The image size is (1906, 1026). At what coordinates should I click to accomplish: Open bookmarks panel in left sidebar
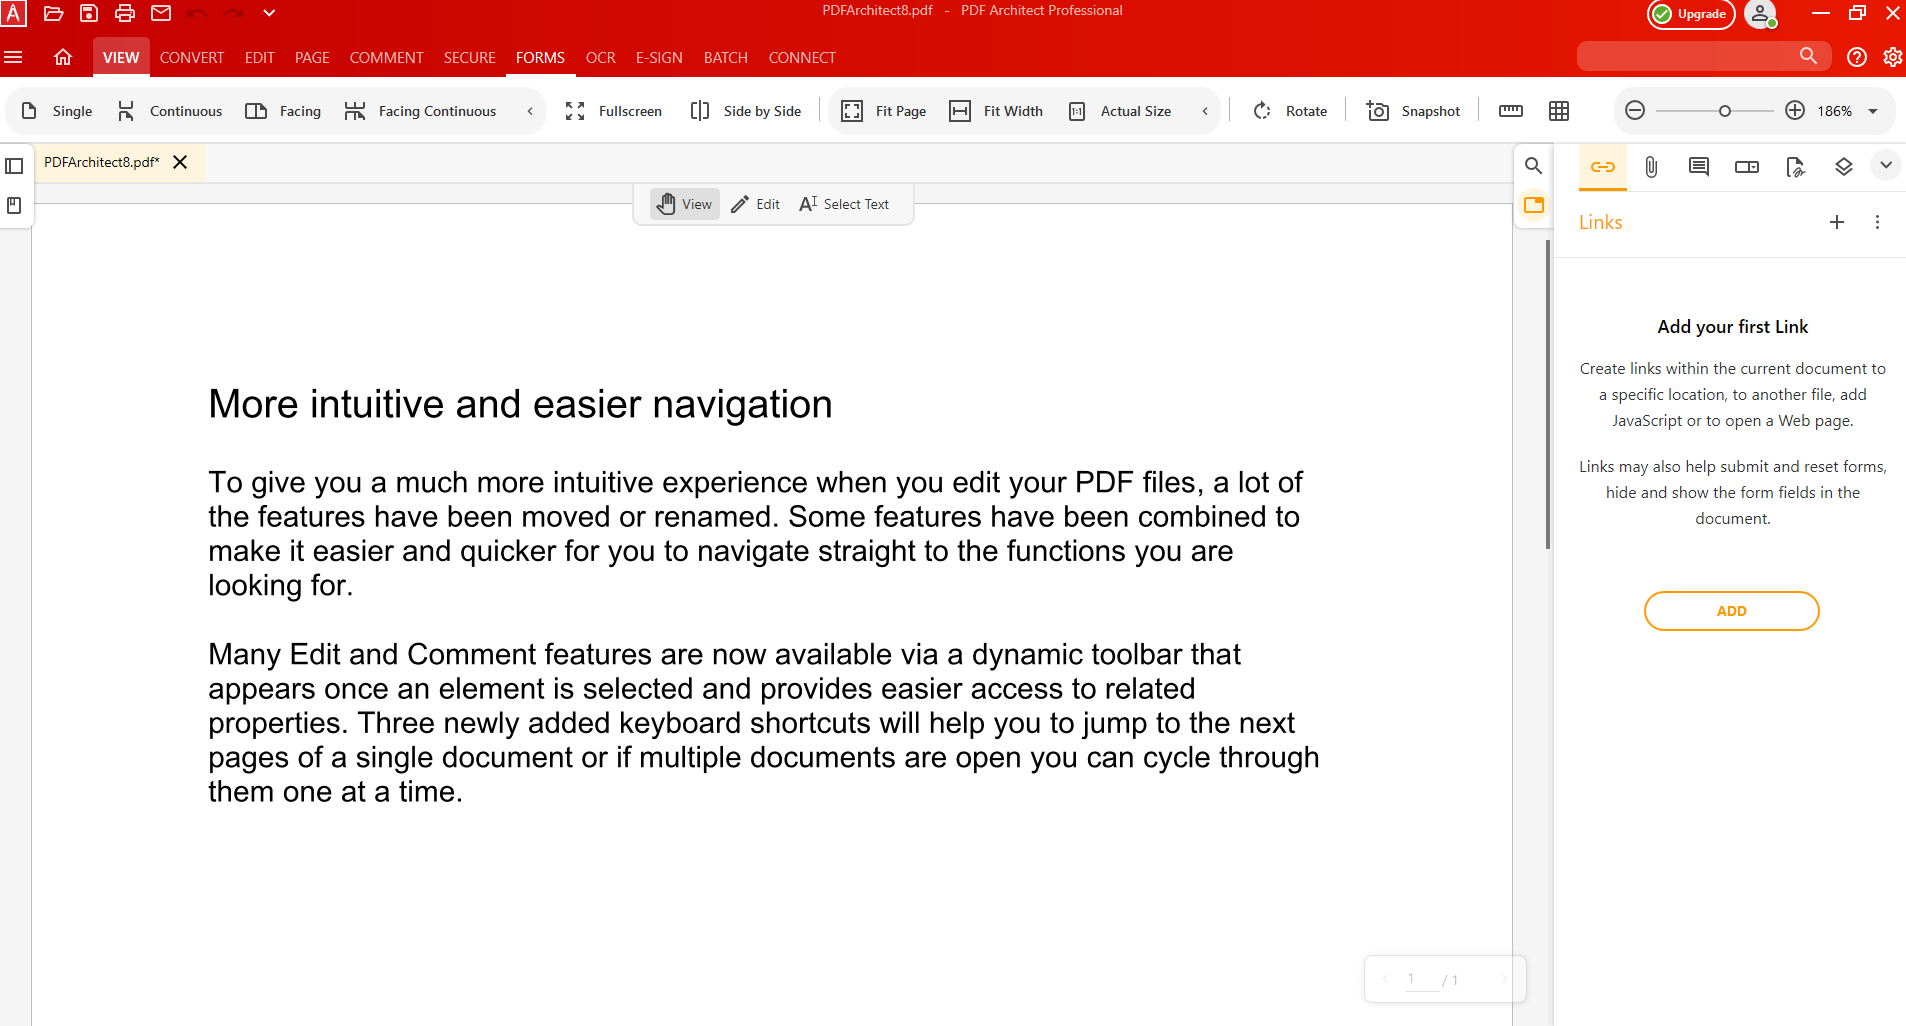pos(14,205)
